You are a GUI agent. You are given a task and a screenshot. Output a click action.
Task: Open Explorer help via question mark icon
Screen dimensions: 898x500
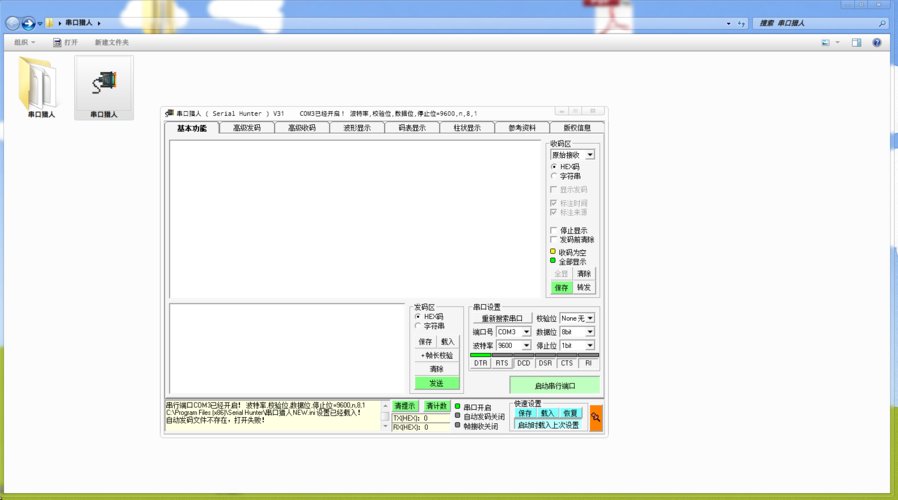pos(877,42)
